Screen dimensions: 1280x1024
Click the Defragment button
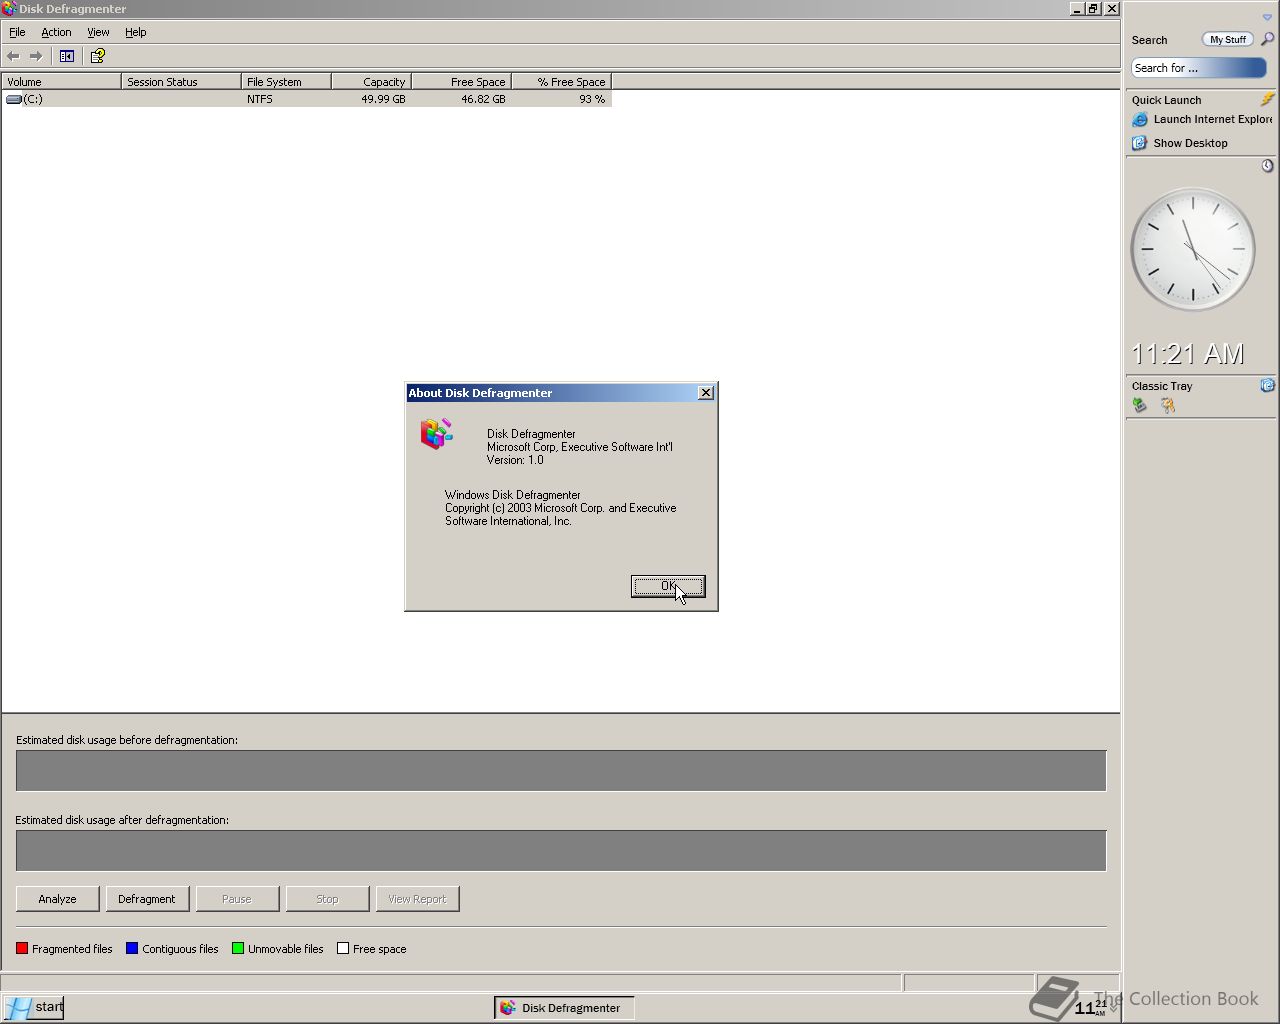pos(147,899)
